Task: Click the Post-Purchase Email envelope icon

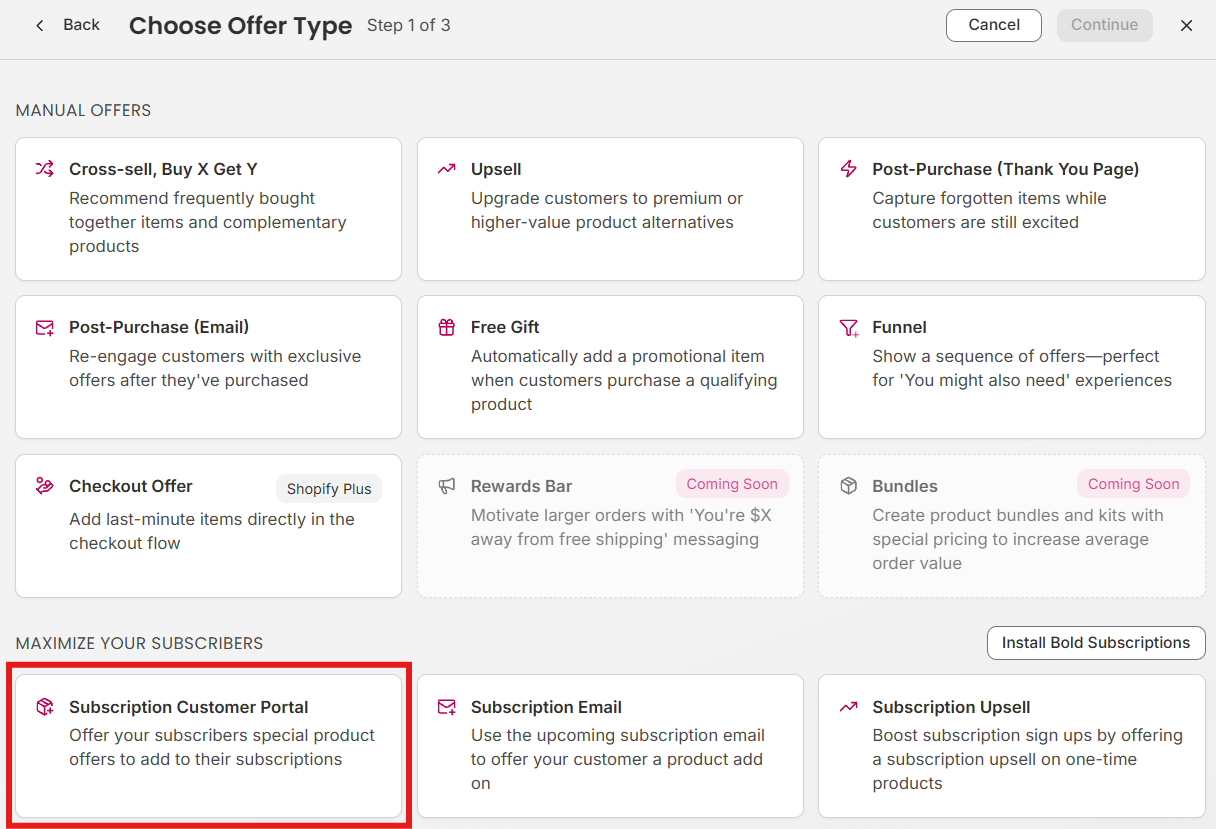Action: tap(45, 328)
